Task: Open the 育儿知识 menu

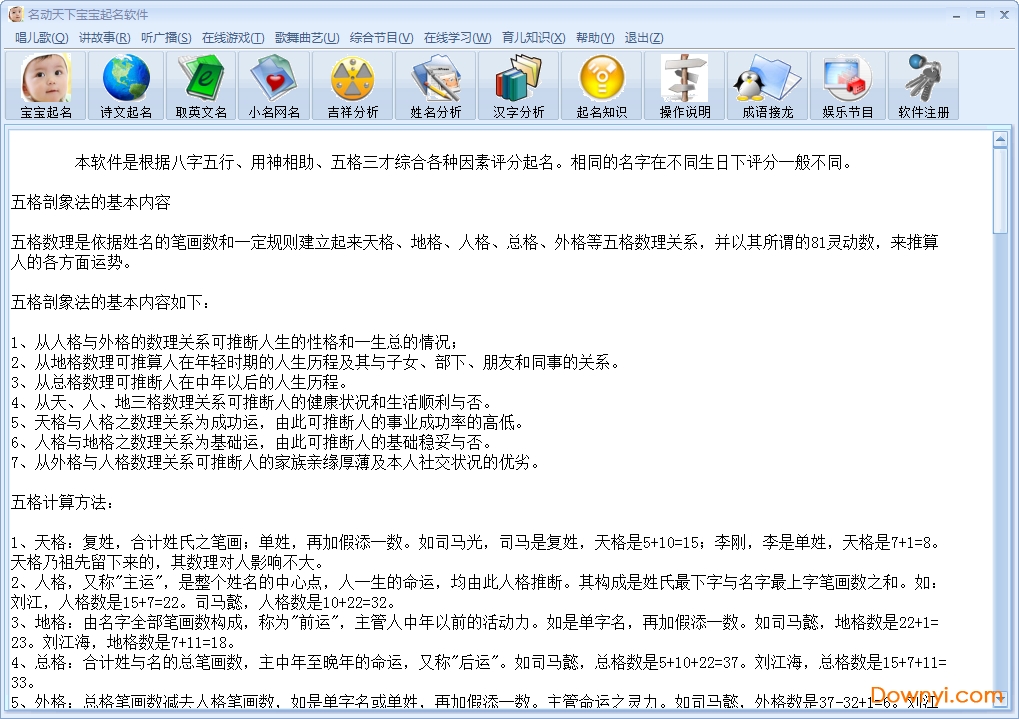Action: pos(533,38)
